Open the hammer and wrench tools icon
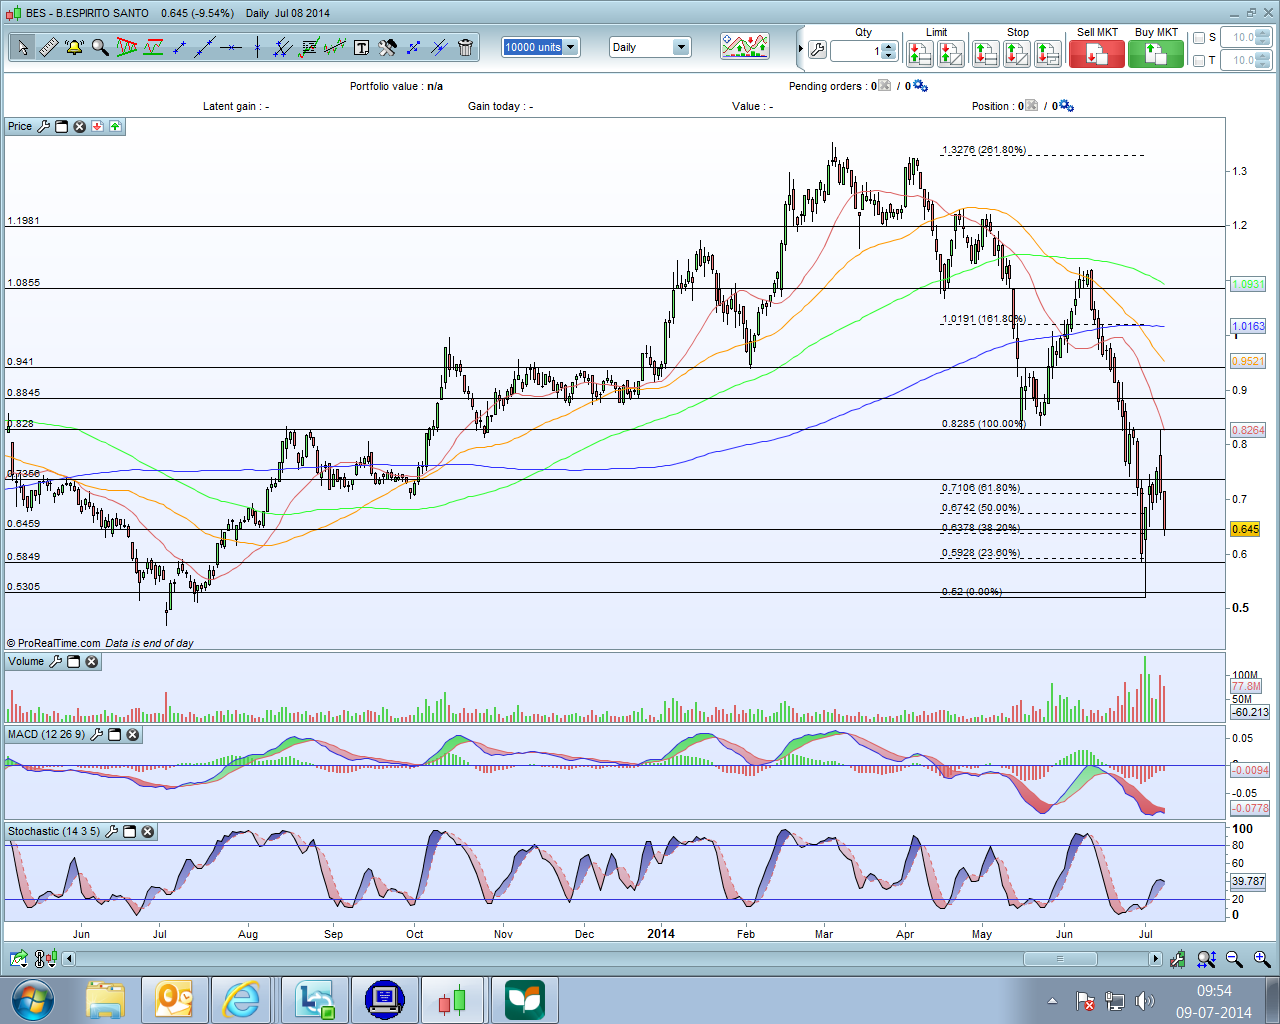Screen dimensions: 1280x1024 [387, 47]
